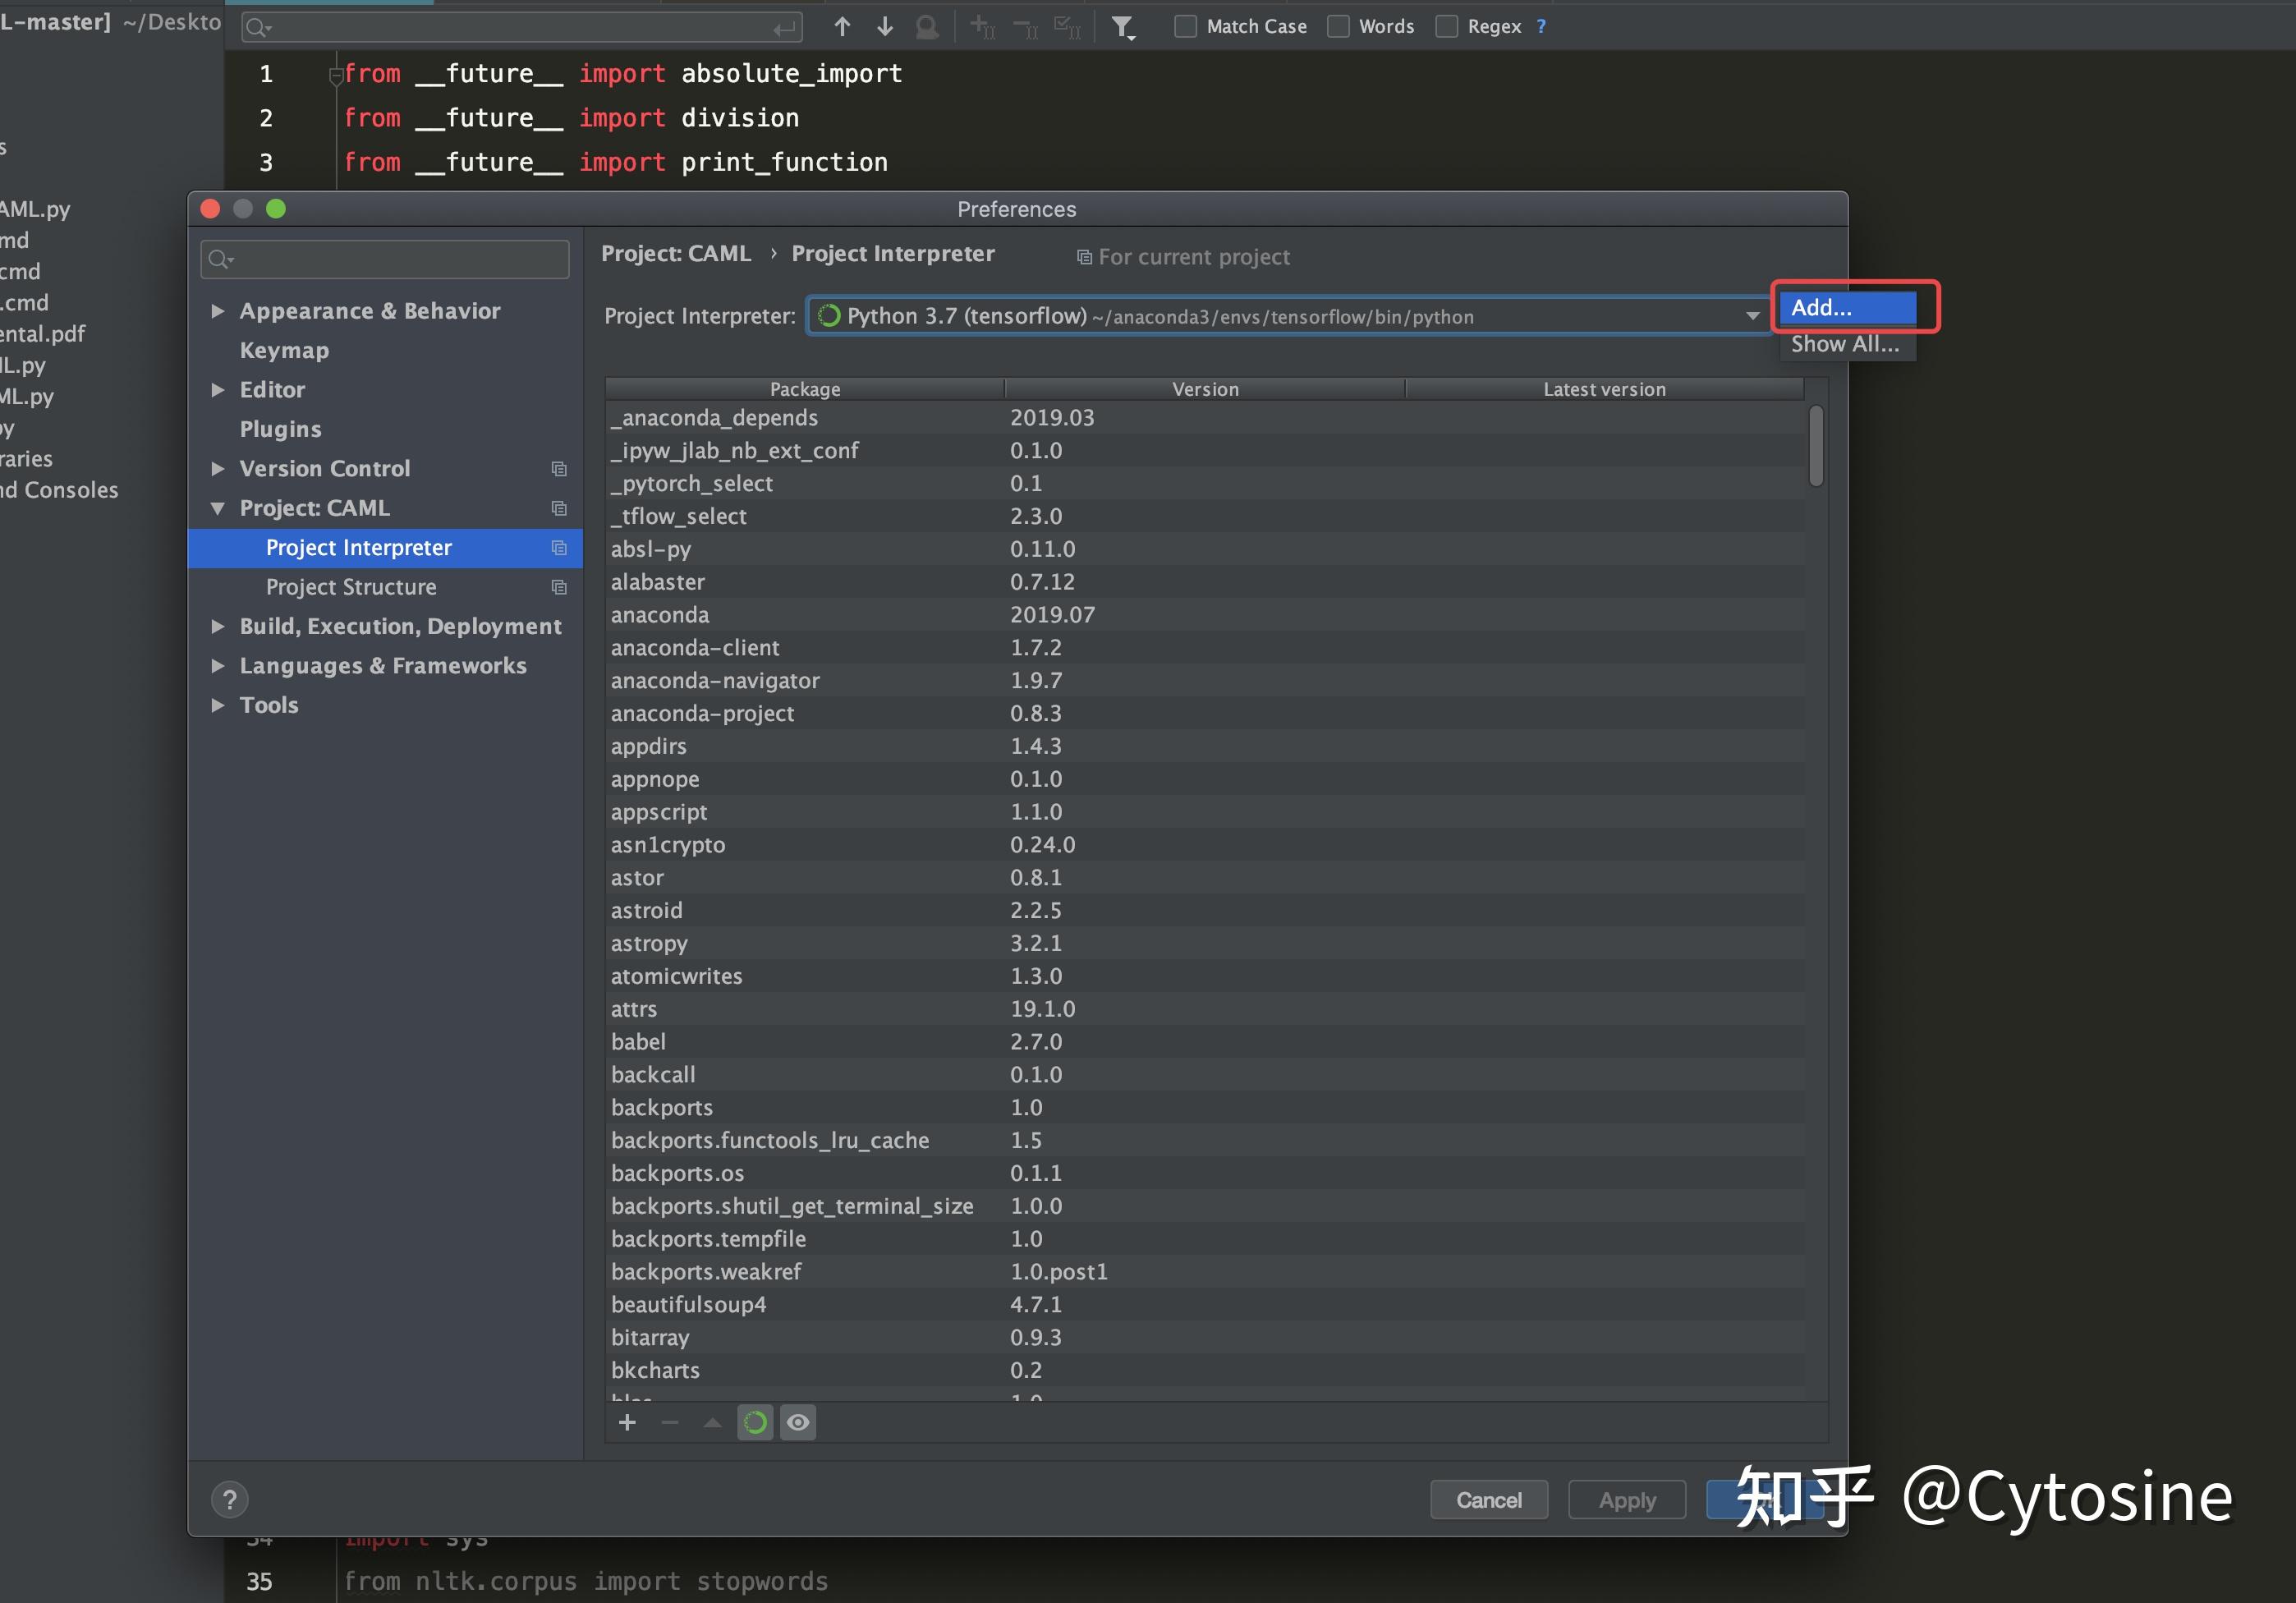Viewport: 2296px width, 1603px height.
Task: Click the previous occurrence up arrow
Action: 842,27
